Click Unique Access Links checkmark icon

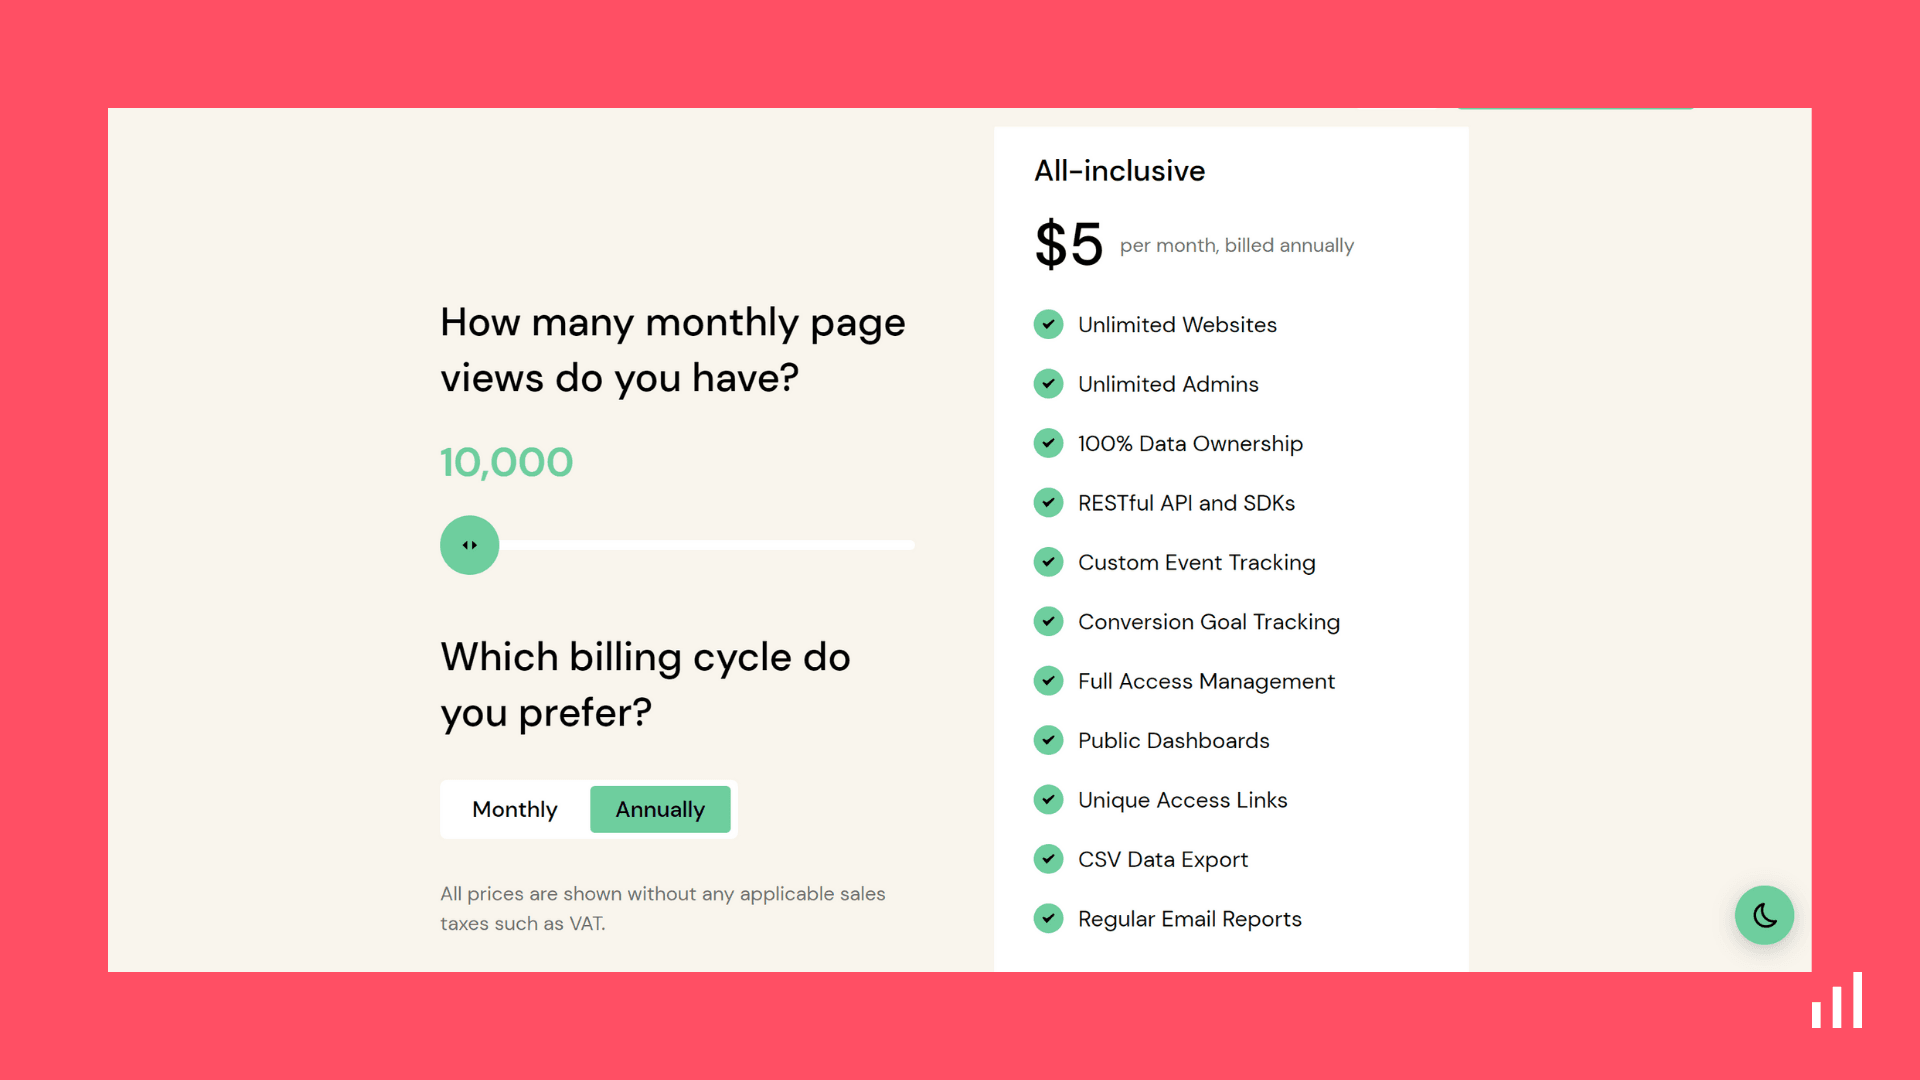coord(1048,800)
